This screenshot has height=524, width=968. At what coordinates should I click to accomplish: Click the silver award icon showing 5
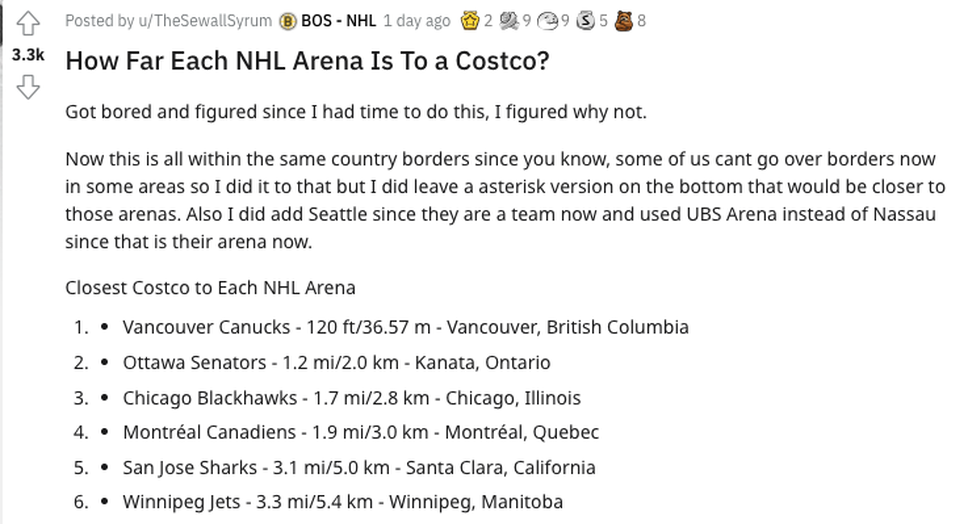(585, 20)
